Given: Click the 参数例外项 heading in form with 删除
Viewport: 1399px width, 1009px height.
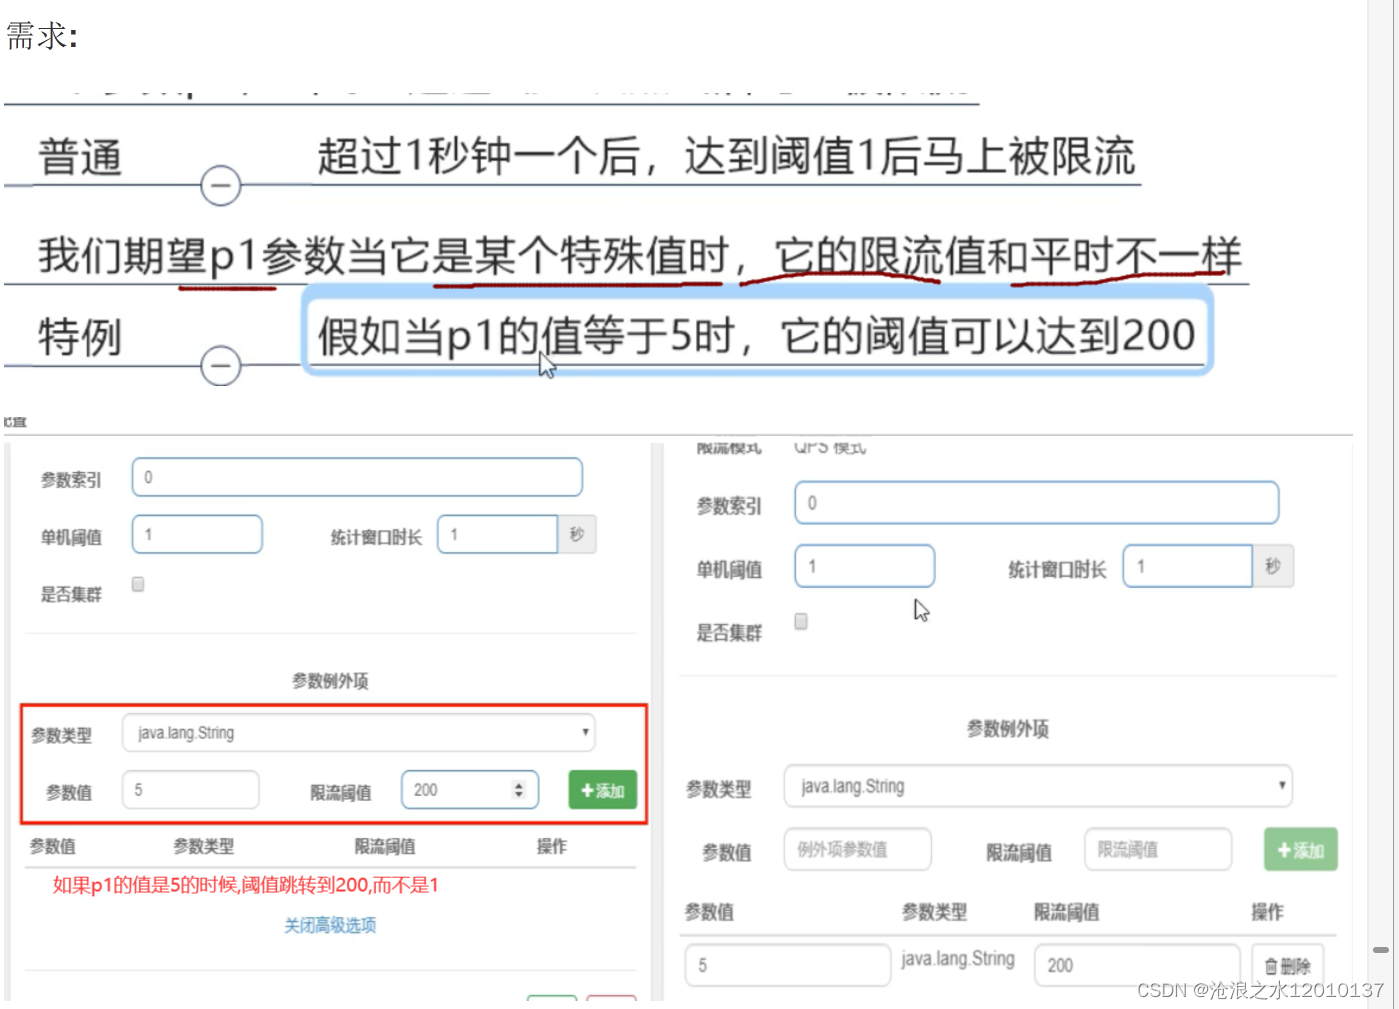Looking at the screenshot, I should (x=1008, y=729).
